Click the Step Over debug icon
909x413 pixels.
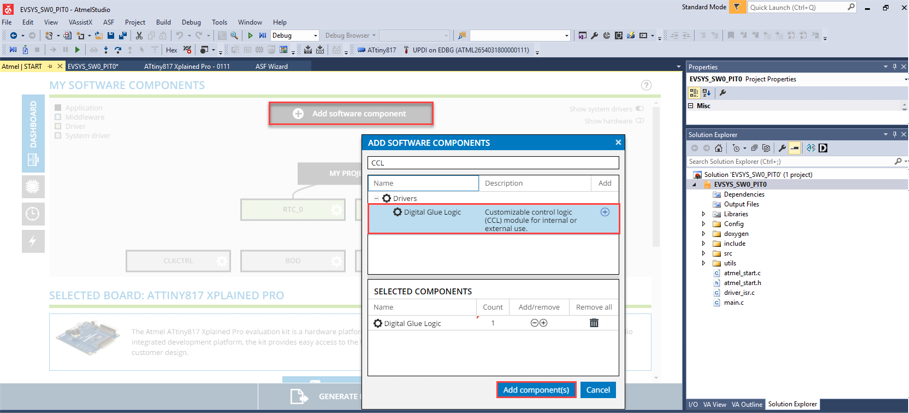coord(118,50)
